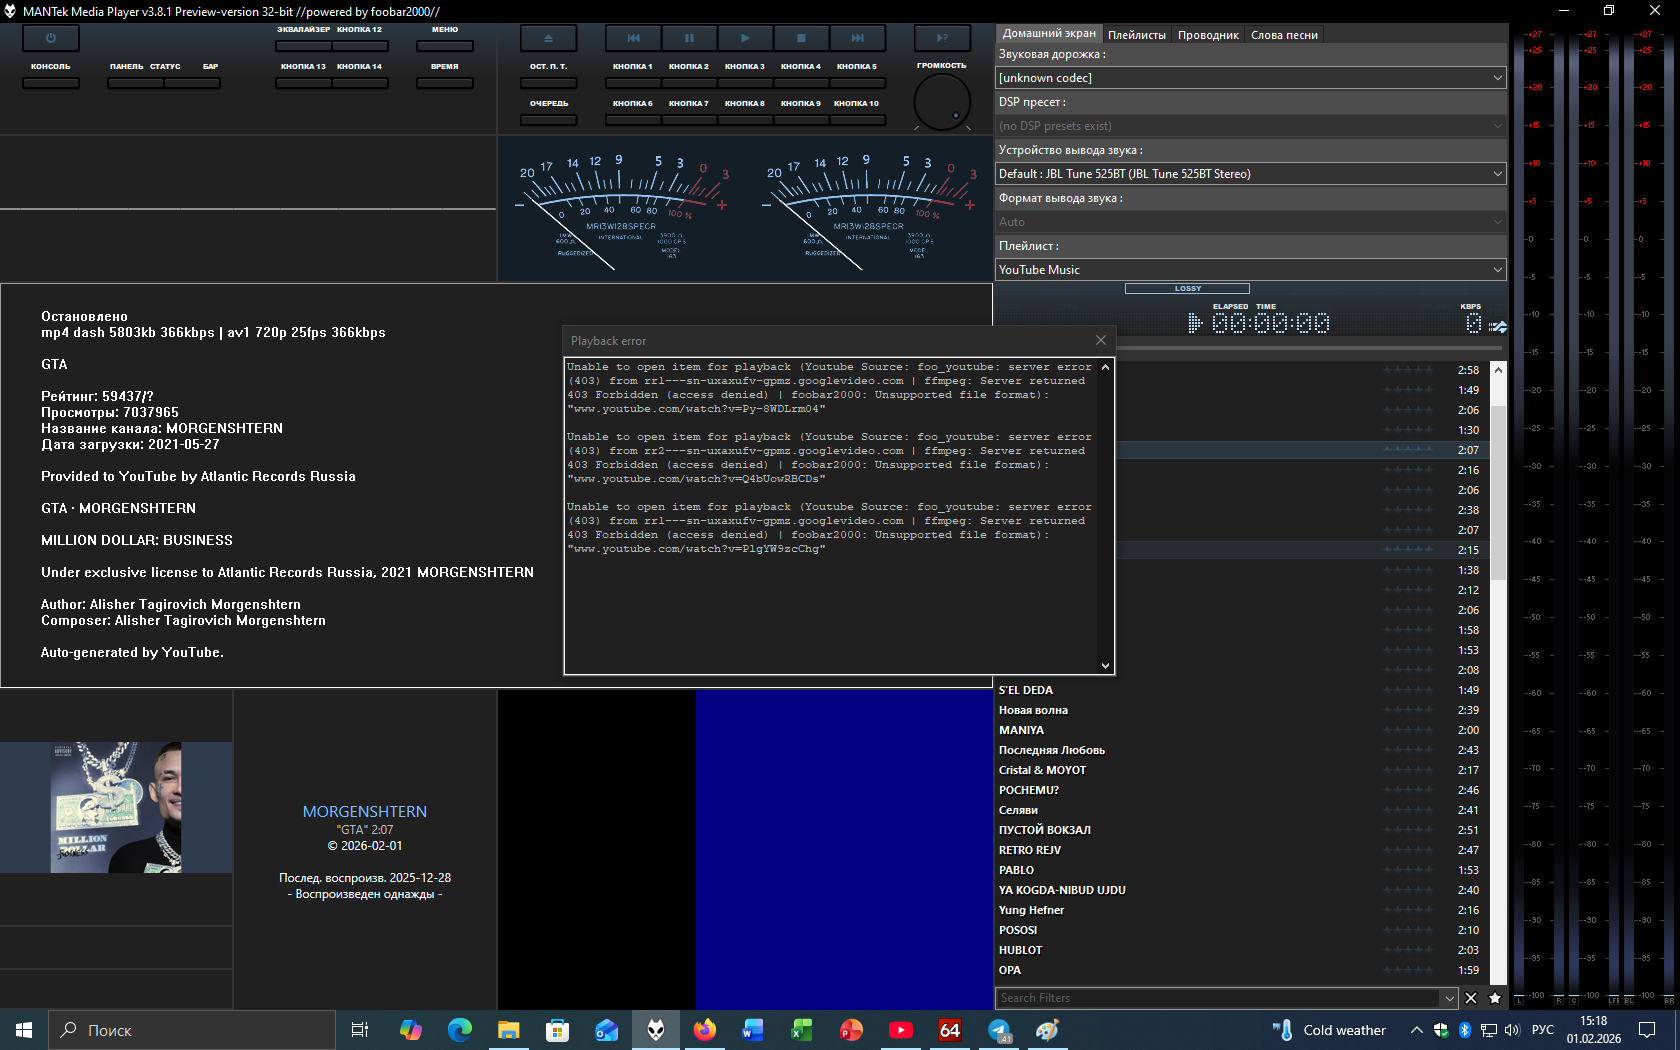Pause playback using the pause button
Viewport: 1680px width, 1050px height.
pyautogui.click(x=689, y=38)
